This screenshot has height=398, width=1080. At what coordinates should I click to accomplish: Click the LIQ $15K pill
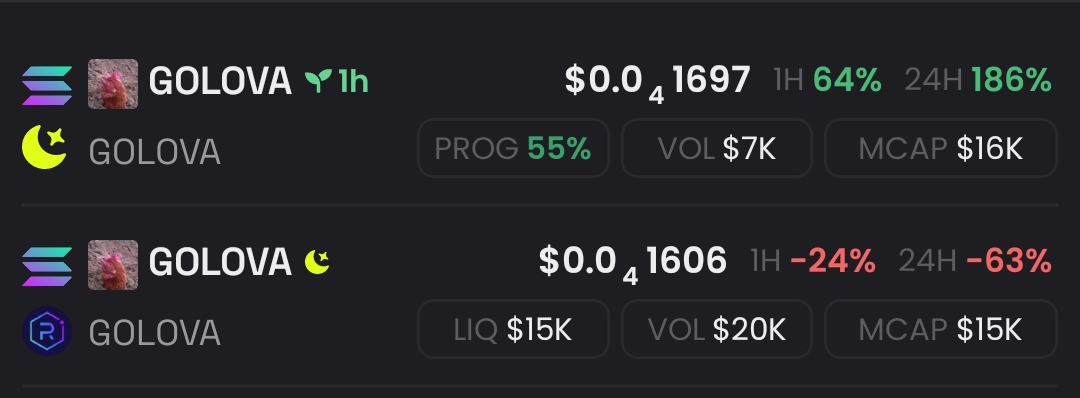[x=513, y=329]
